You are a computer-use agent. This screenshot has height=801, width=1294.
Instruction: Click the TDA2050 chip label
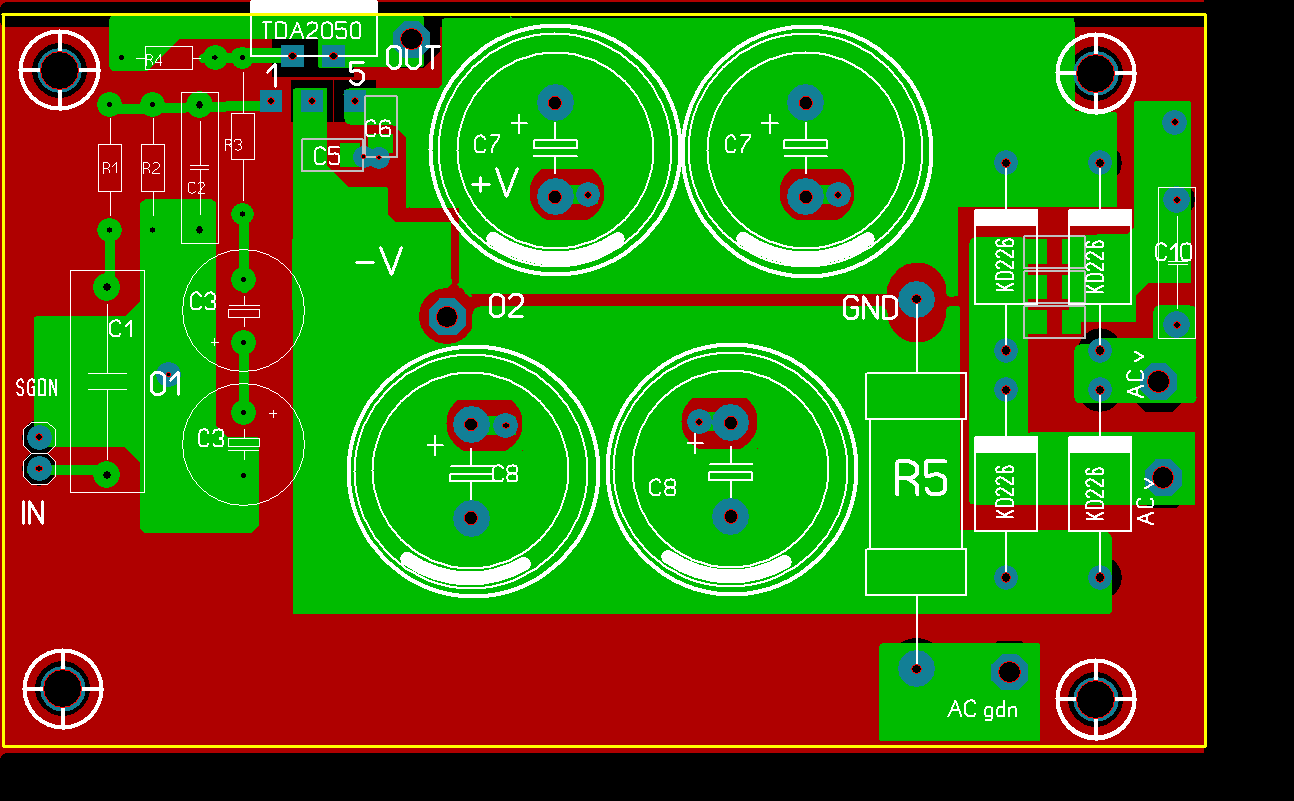click(312, 31)
